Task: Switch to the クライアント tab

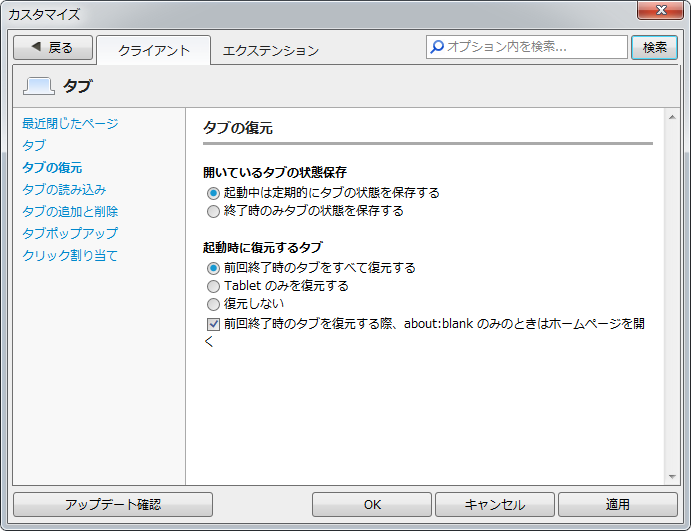Action: point(153,51)
